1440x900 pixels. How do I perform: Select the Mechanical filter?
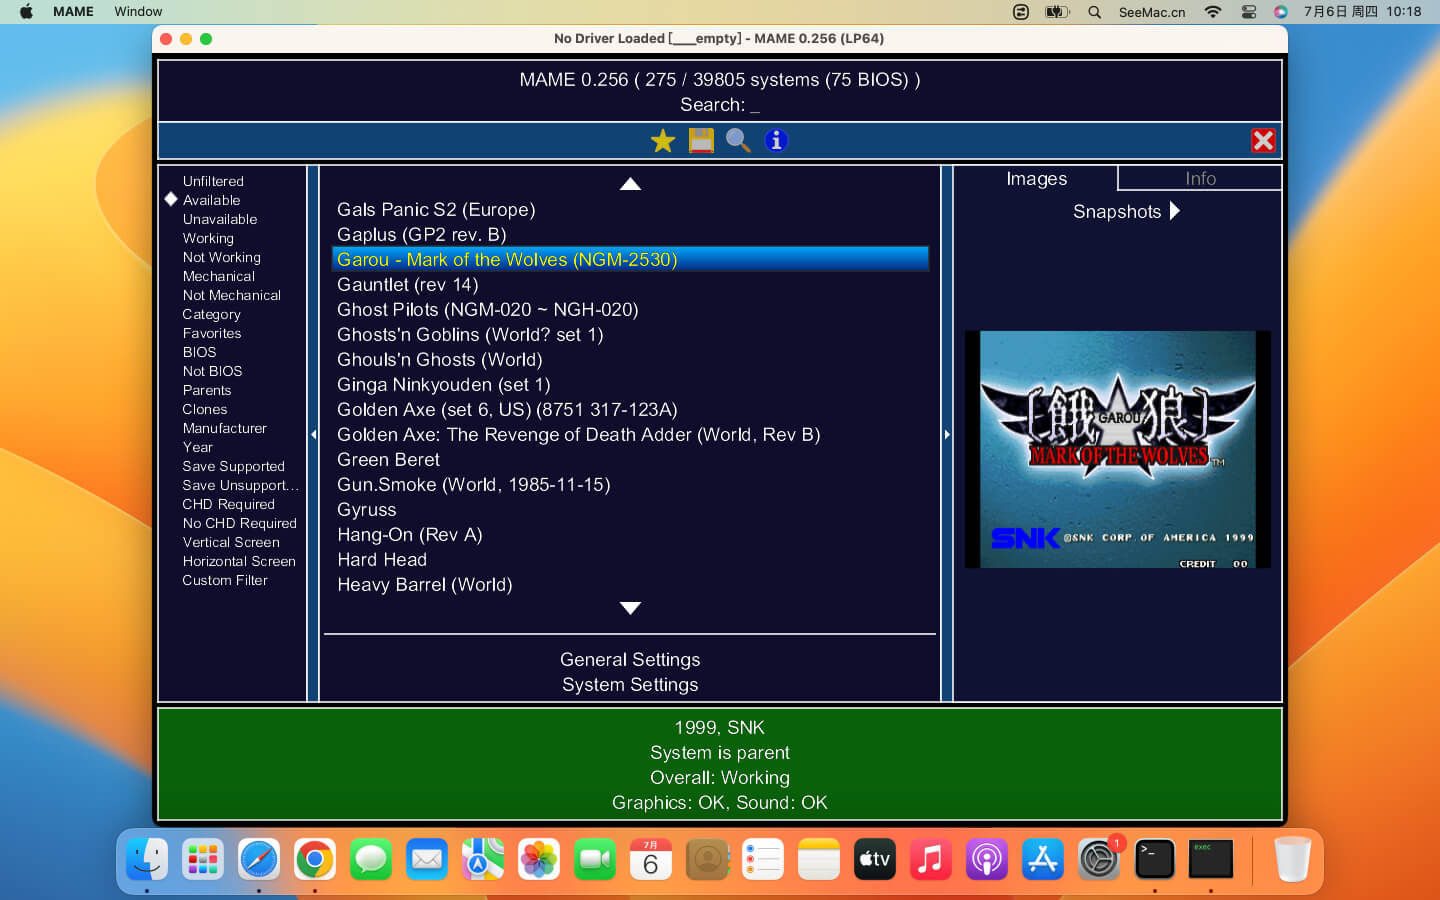coord(218,276)
